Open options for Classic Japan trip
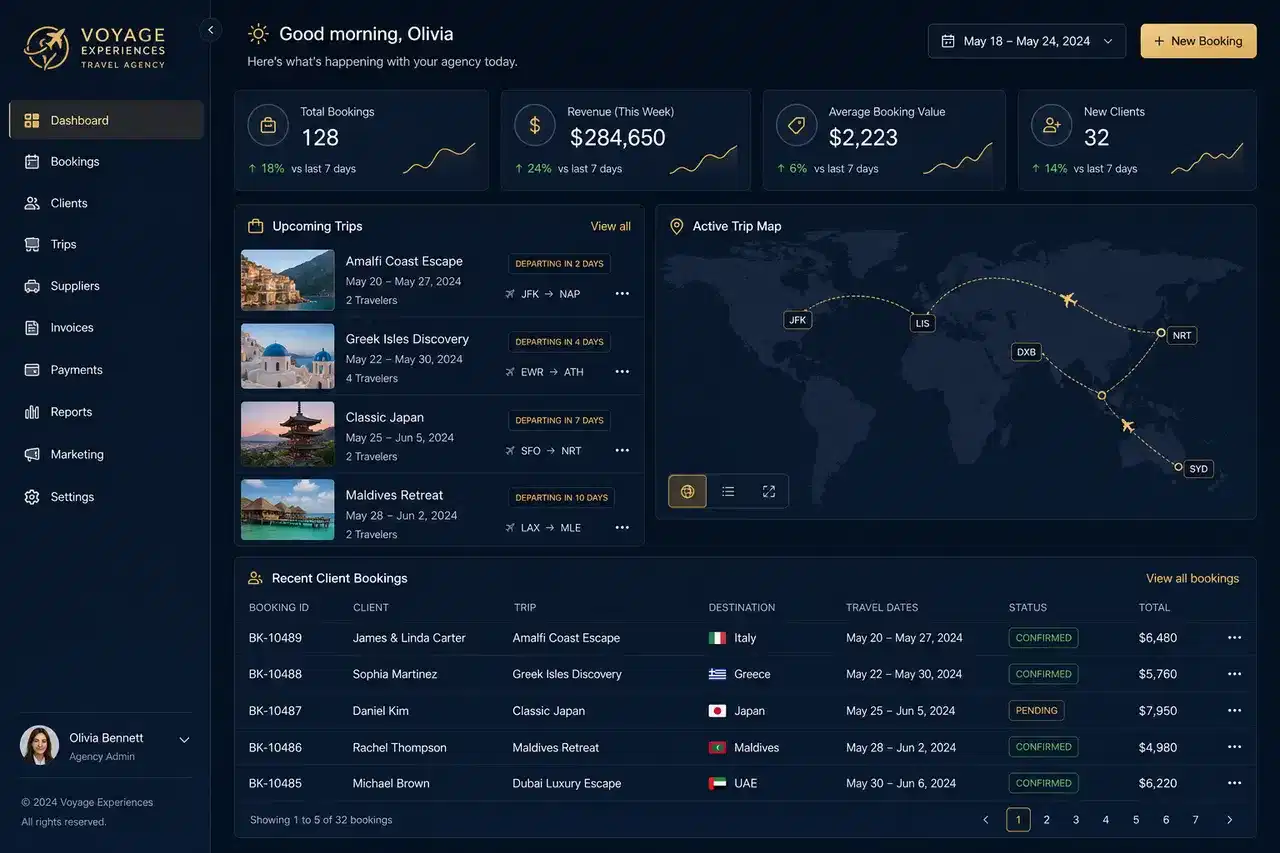The height and width of the screenshot is (853, 1280). [622, 451]
